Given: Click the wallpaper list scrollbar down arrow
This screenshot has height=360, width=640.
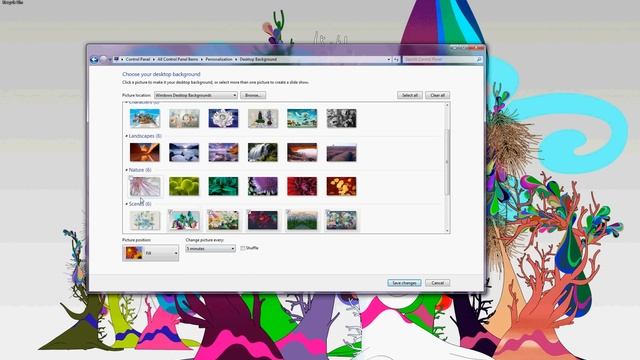Looking at the screenshot, I should pyautogui.click(x=447, y=231).
